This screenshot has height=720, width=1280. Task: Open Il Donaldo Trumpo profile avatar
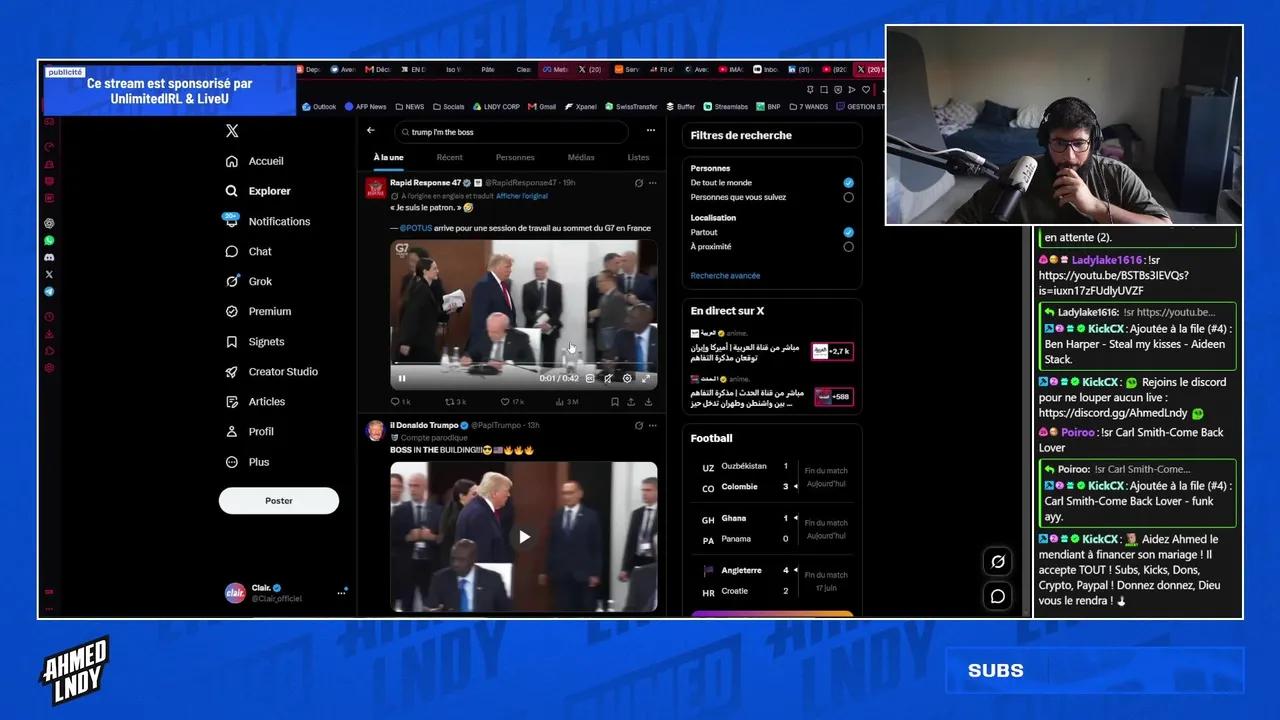tap(375, 430)
